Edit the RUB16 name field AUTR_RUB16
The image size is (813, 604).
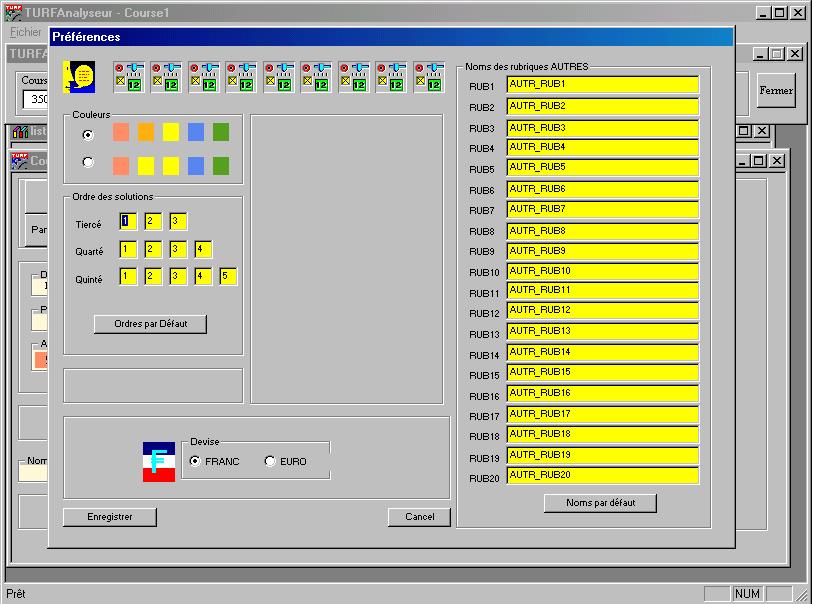(x=602, y=394)
